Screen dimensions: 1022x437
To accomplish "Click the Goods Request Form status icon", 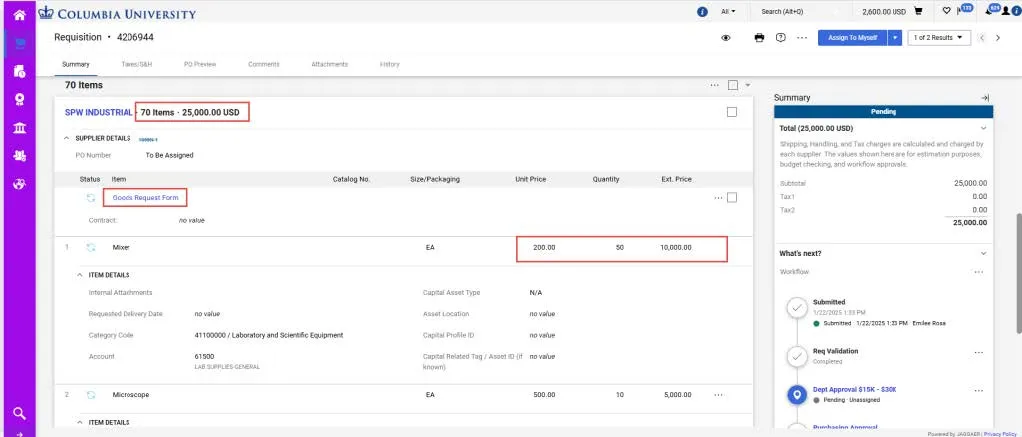I will click(91, 198).
